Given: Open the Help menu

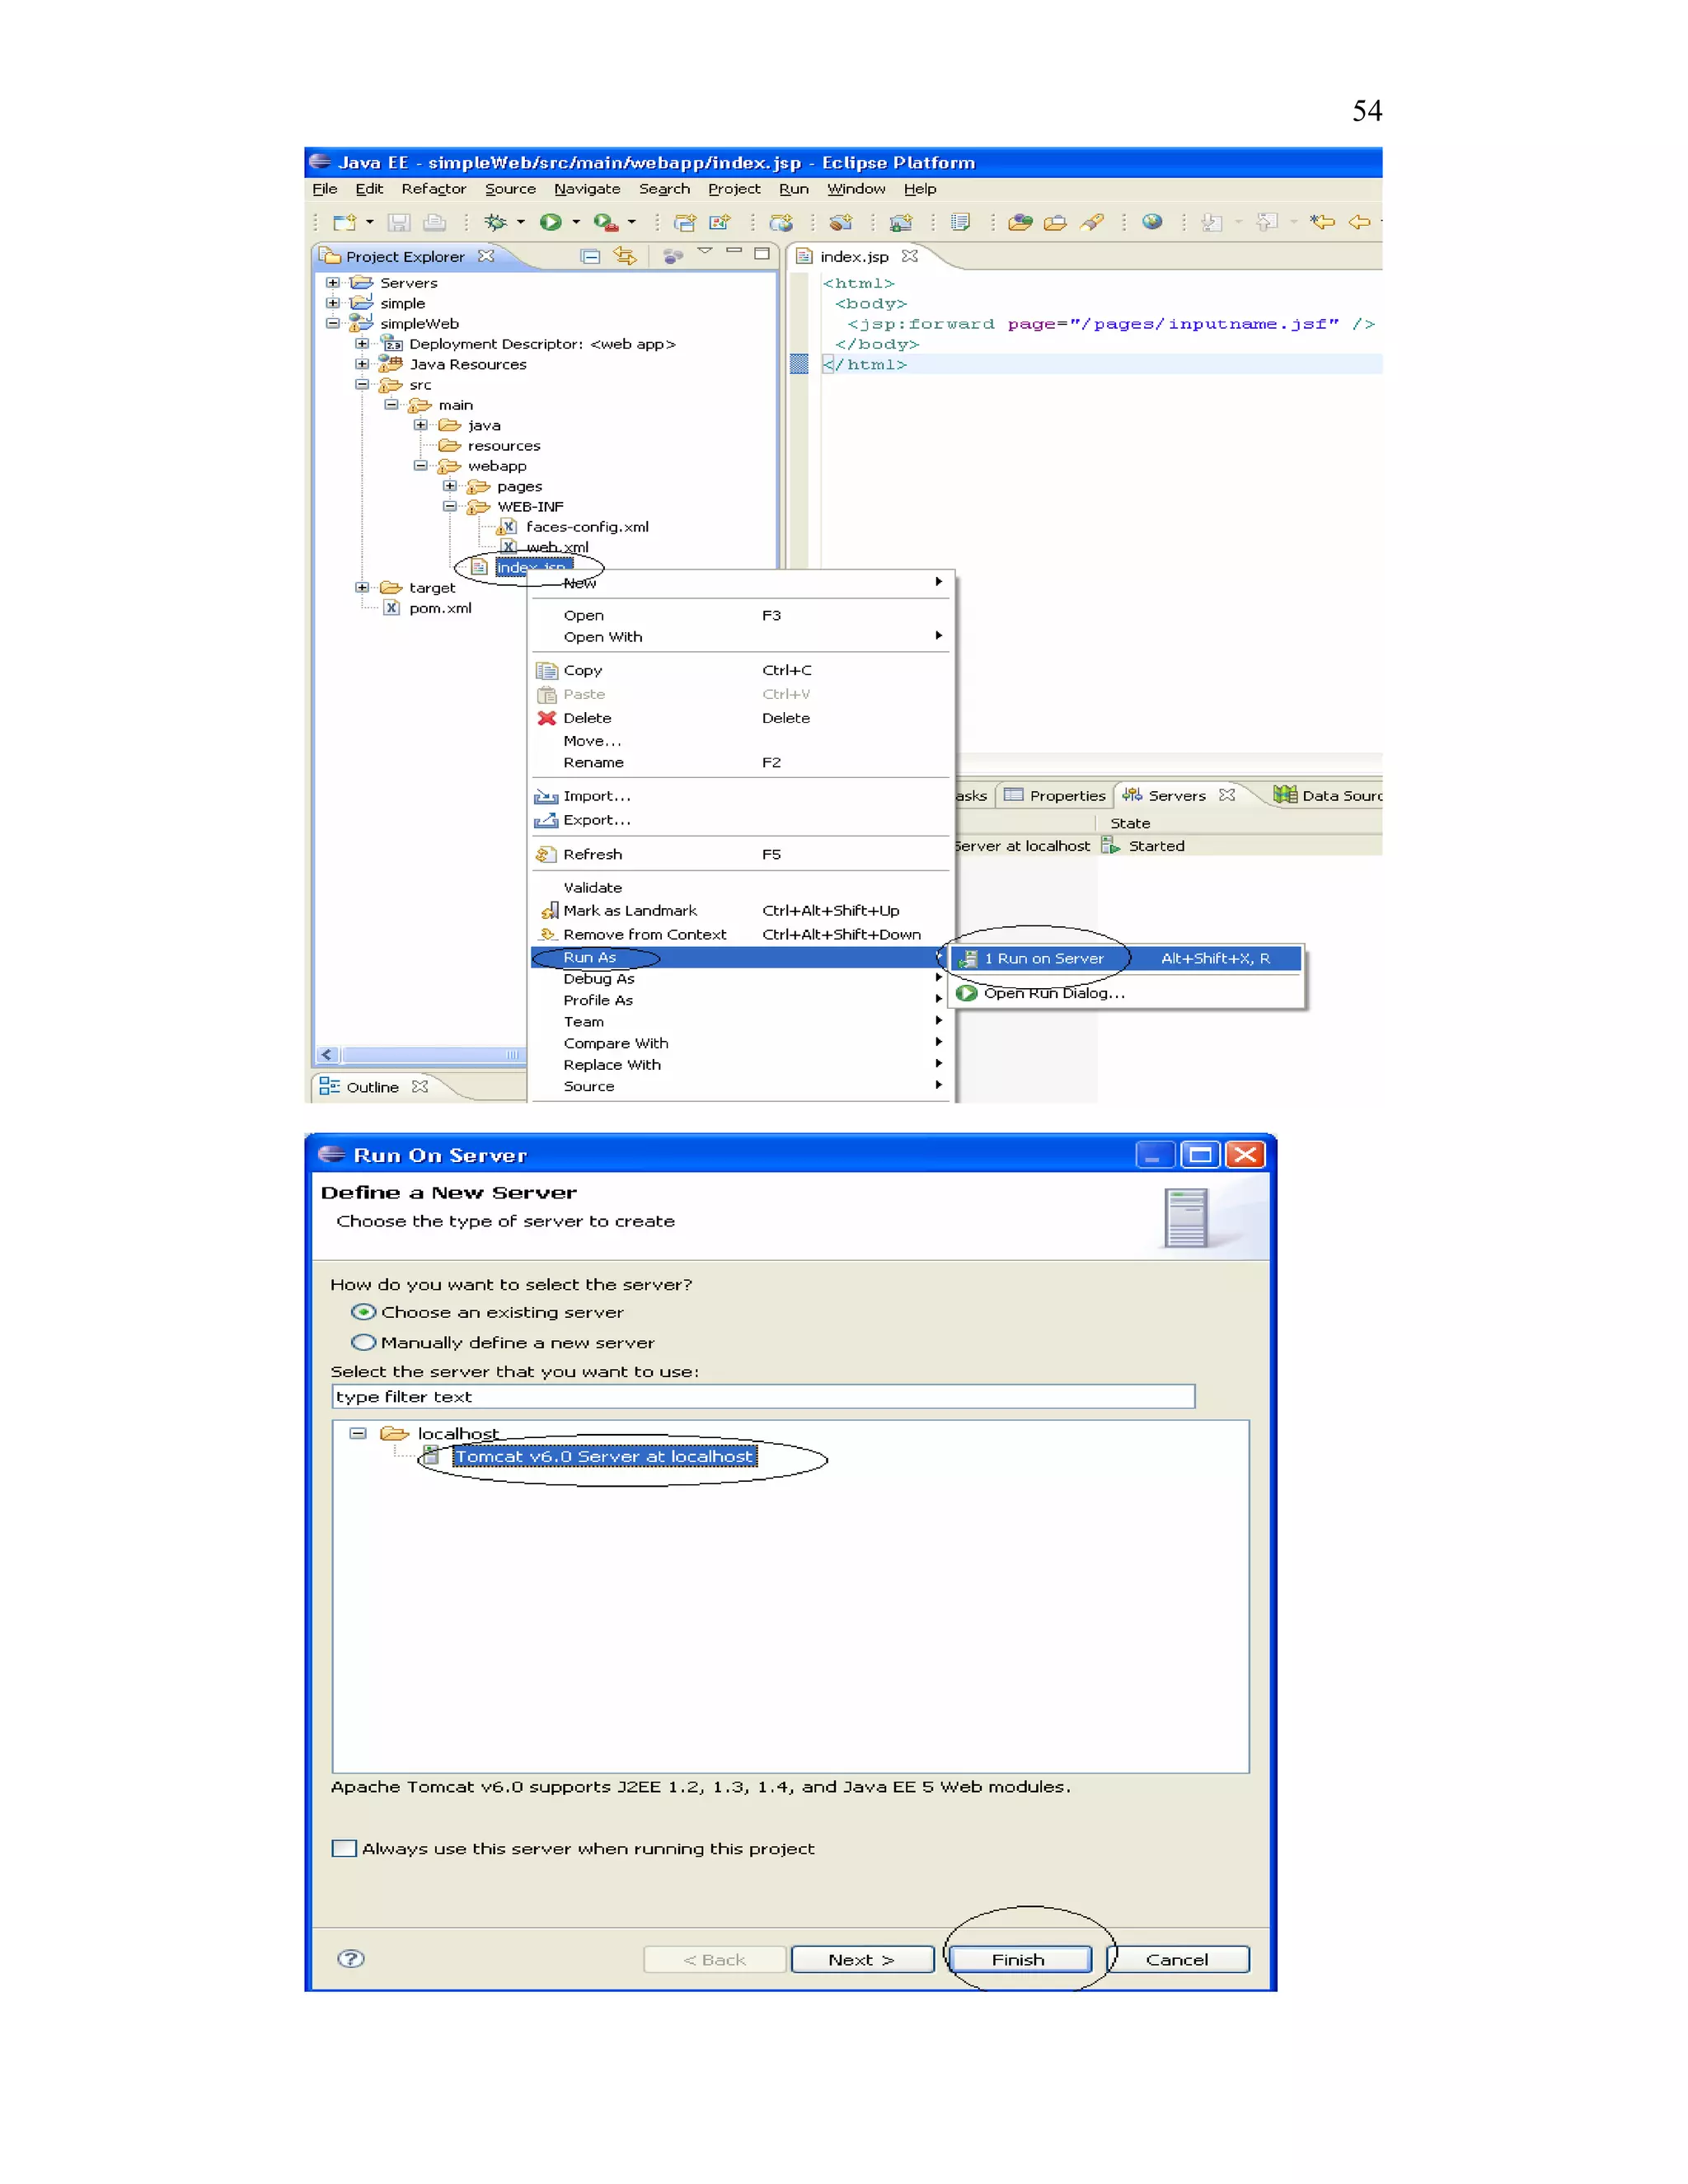Looking at the screenshot, I should click(x=920, y=189).
